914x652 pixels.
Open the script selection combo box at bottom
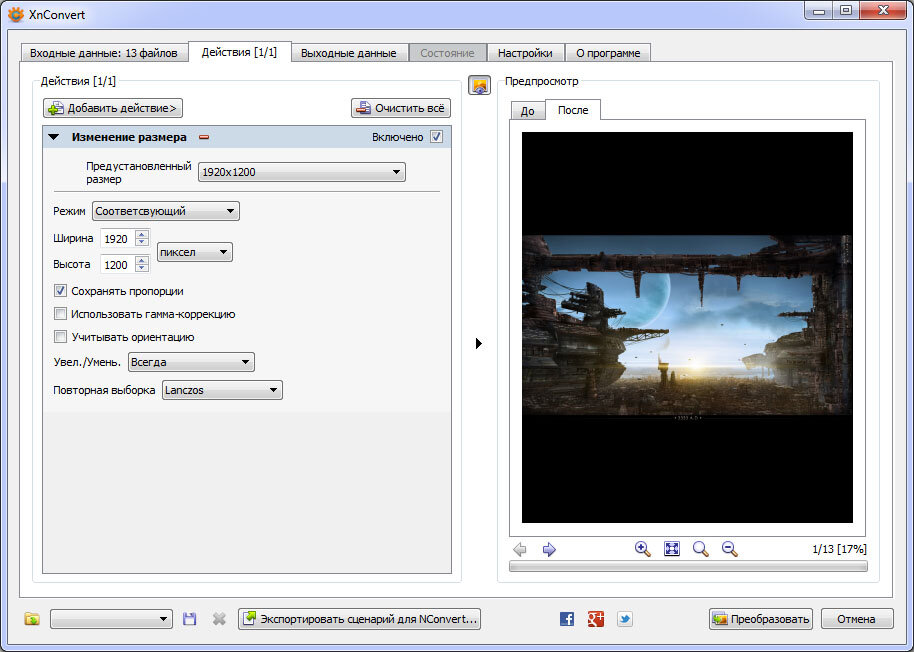click(111, 619)
